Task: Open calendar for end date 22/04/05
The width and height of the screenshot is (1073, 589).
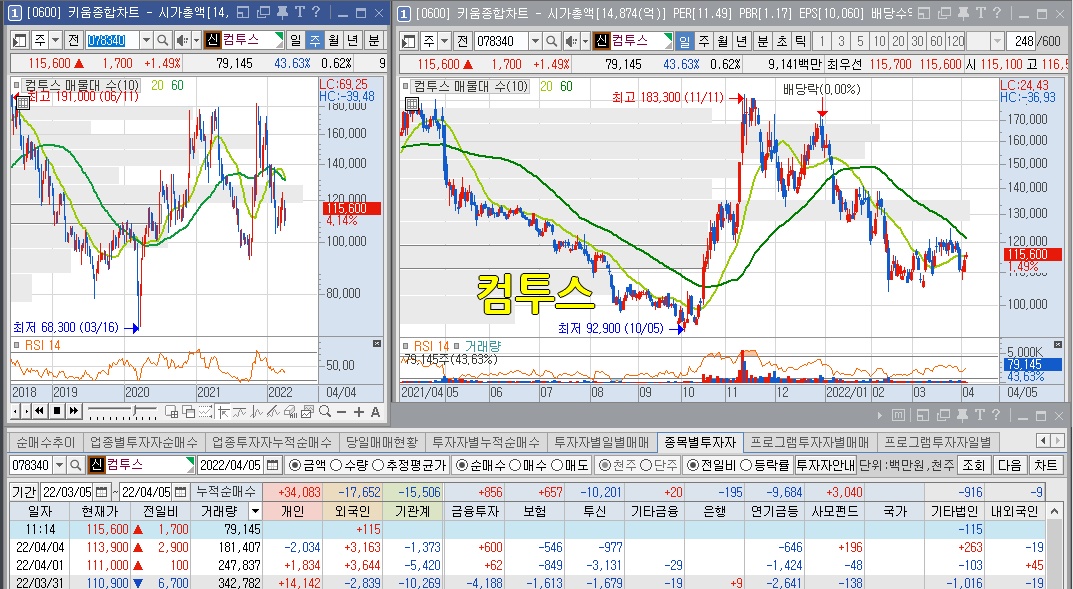Action: (180, 492)
